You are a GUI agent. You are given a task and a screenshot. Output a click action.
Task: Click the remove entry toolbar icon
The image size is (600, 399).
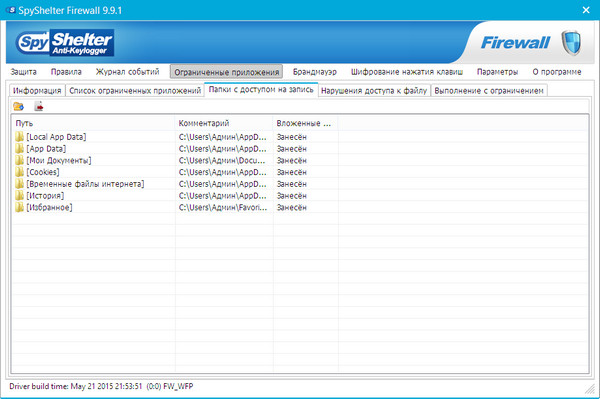(x=39, y=106)
